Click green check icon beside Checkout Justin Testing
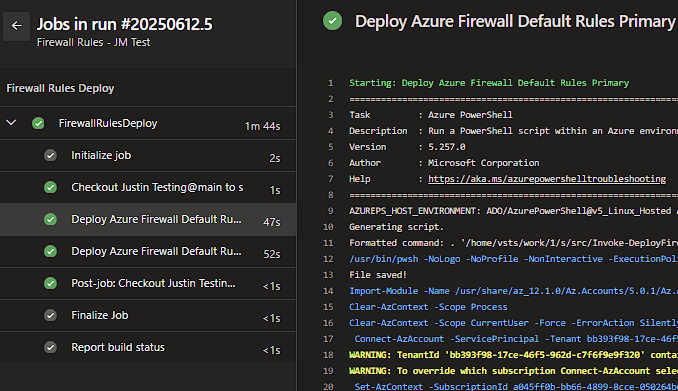The width and height of the screenshot is (678, 391). click(50, 187)
